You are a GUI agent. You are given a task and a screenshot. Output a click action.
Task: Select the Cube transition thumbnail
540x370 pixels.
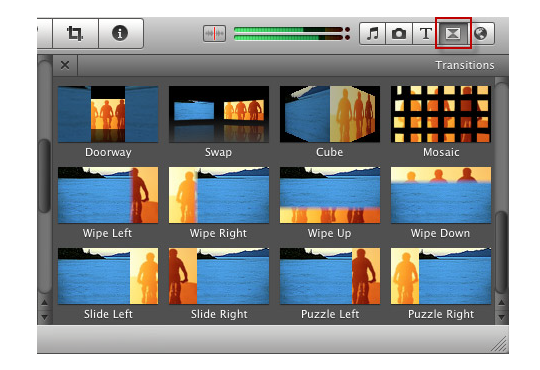pyautogui.click(x=330, y=114)
